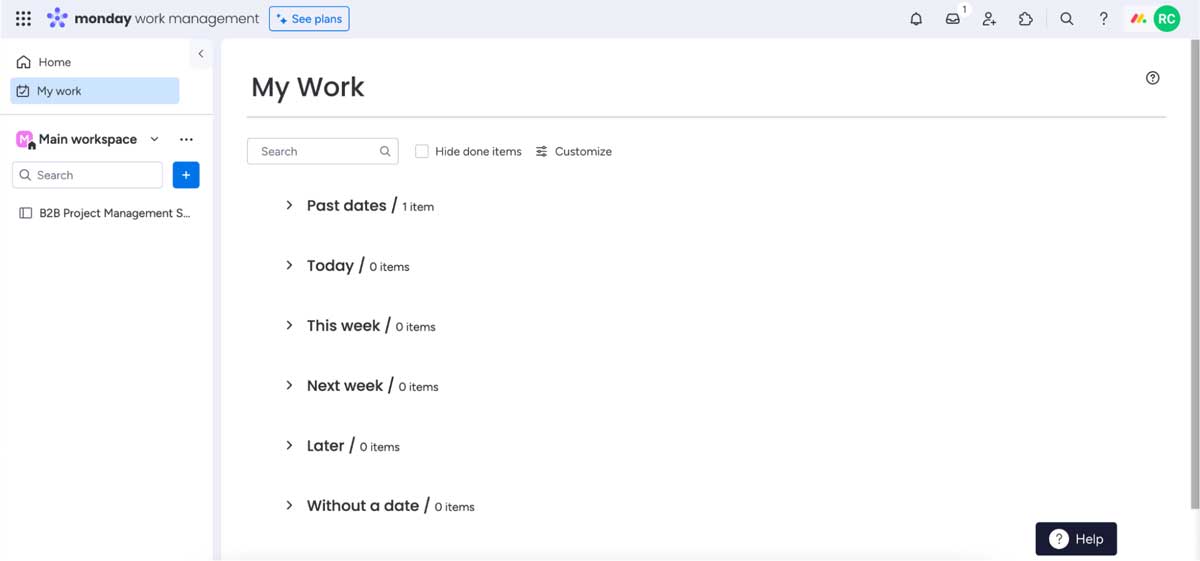Expand the Without a date section

289,505
